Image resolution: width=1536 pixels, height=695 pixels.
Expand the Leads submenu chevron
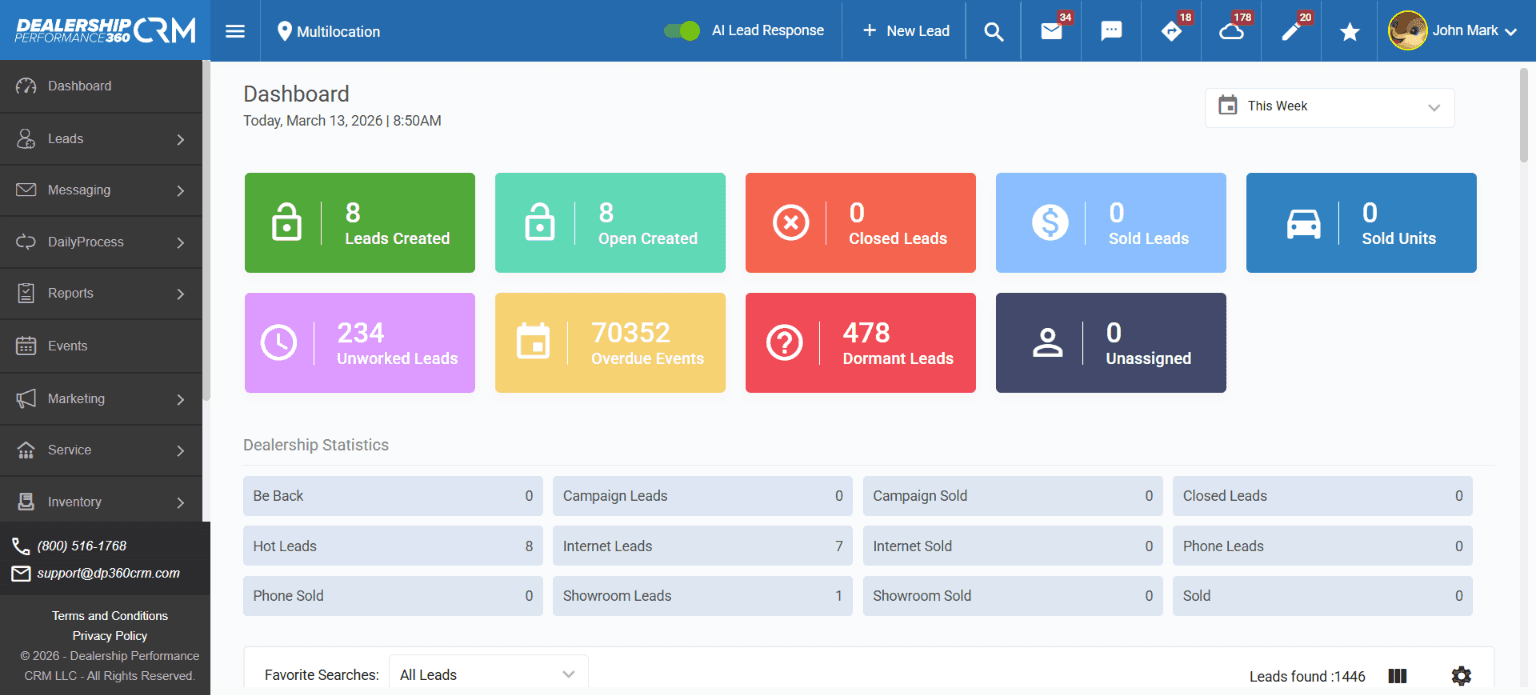pyautogui.click(x=181, y=140)
